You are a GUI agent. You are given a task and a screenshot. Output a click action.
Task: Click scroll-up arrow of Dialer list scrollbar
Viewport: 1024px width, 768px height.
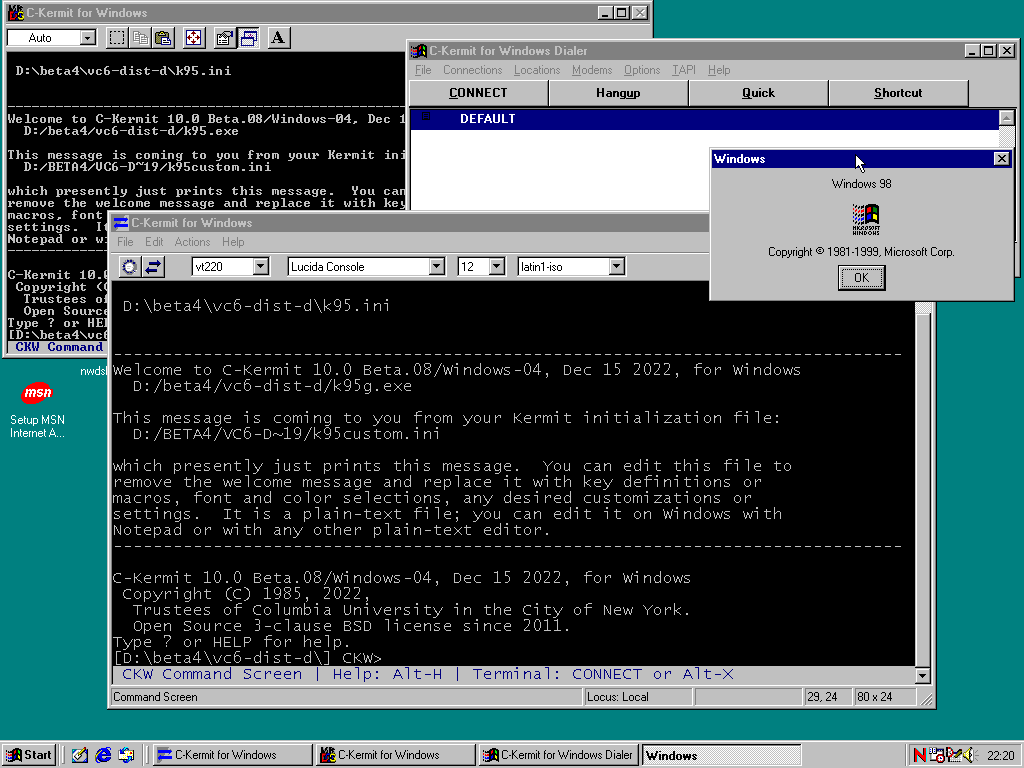pos(1006,118)
